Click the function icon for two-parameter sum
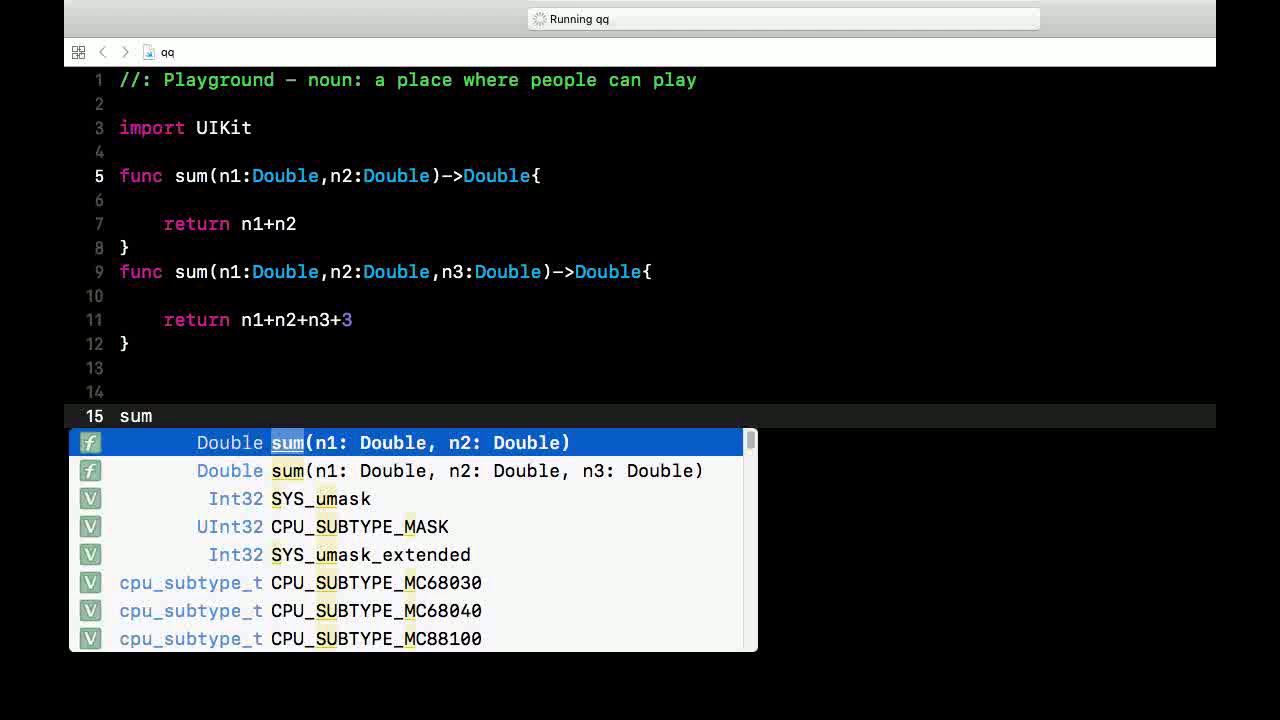The image size is (1280, 720). tap(90, 443)
